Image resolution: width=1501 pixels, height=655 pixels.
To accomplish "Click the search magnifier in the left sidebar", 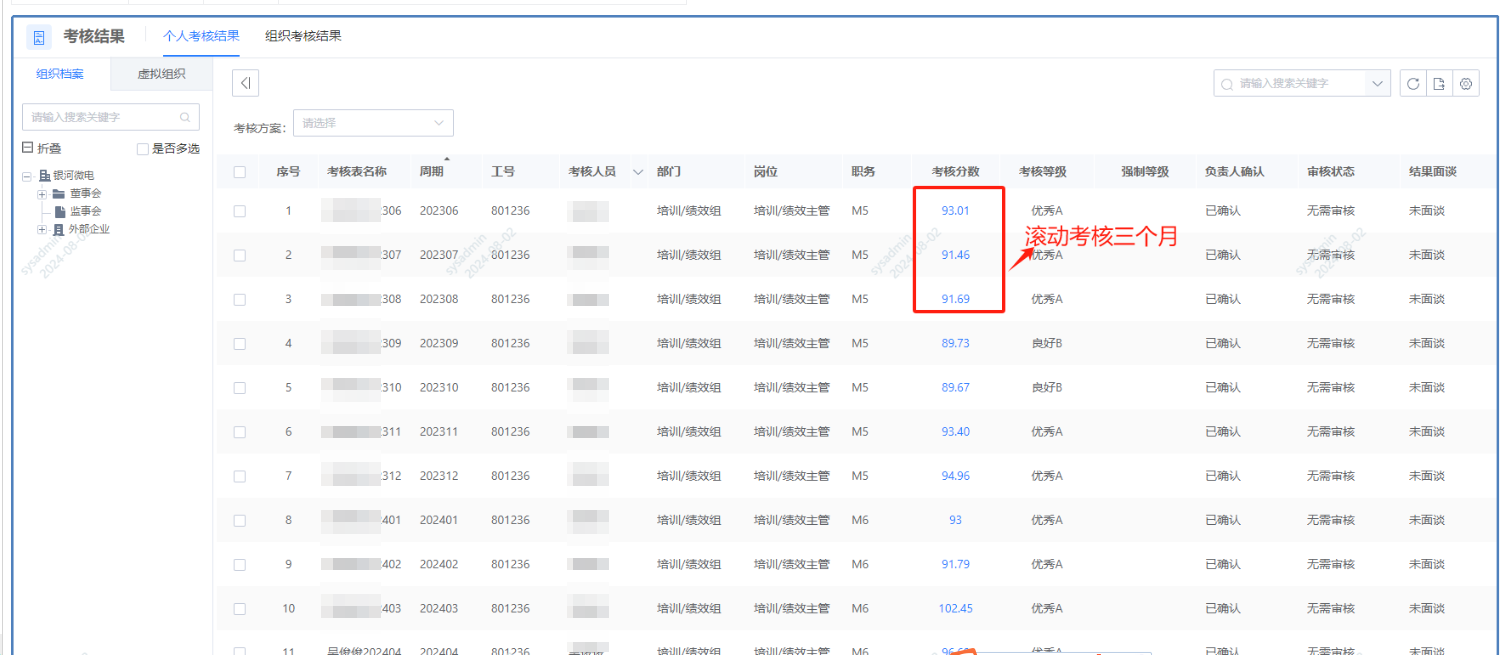I will coord(184,117).
